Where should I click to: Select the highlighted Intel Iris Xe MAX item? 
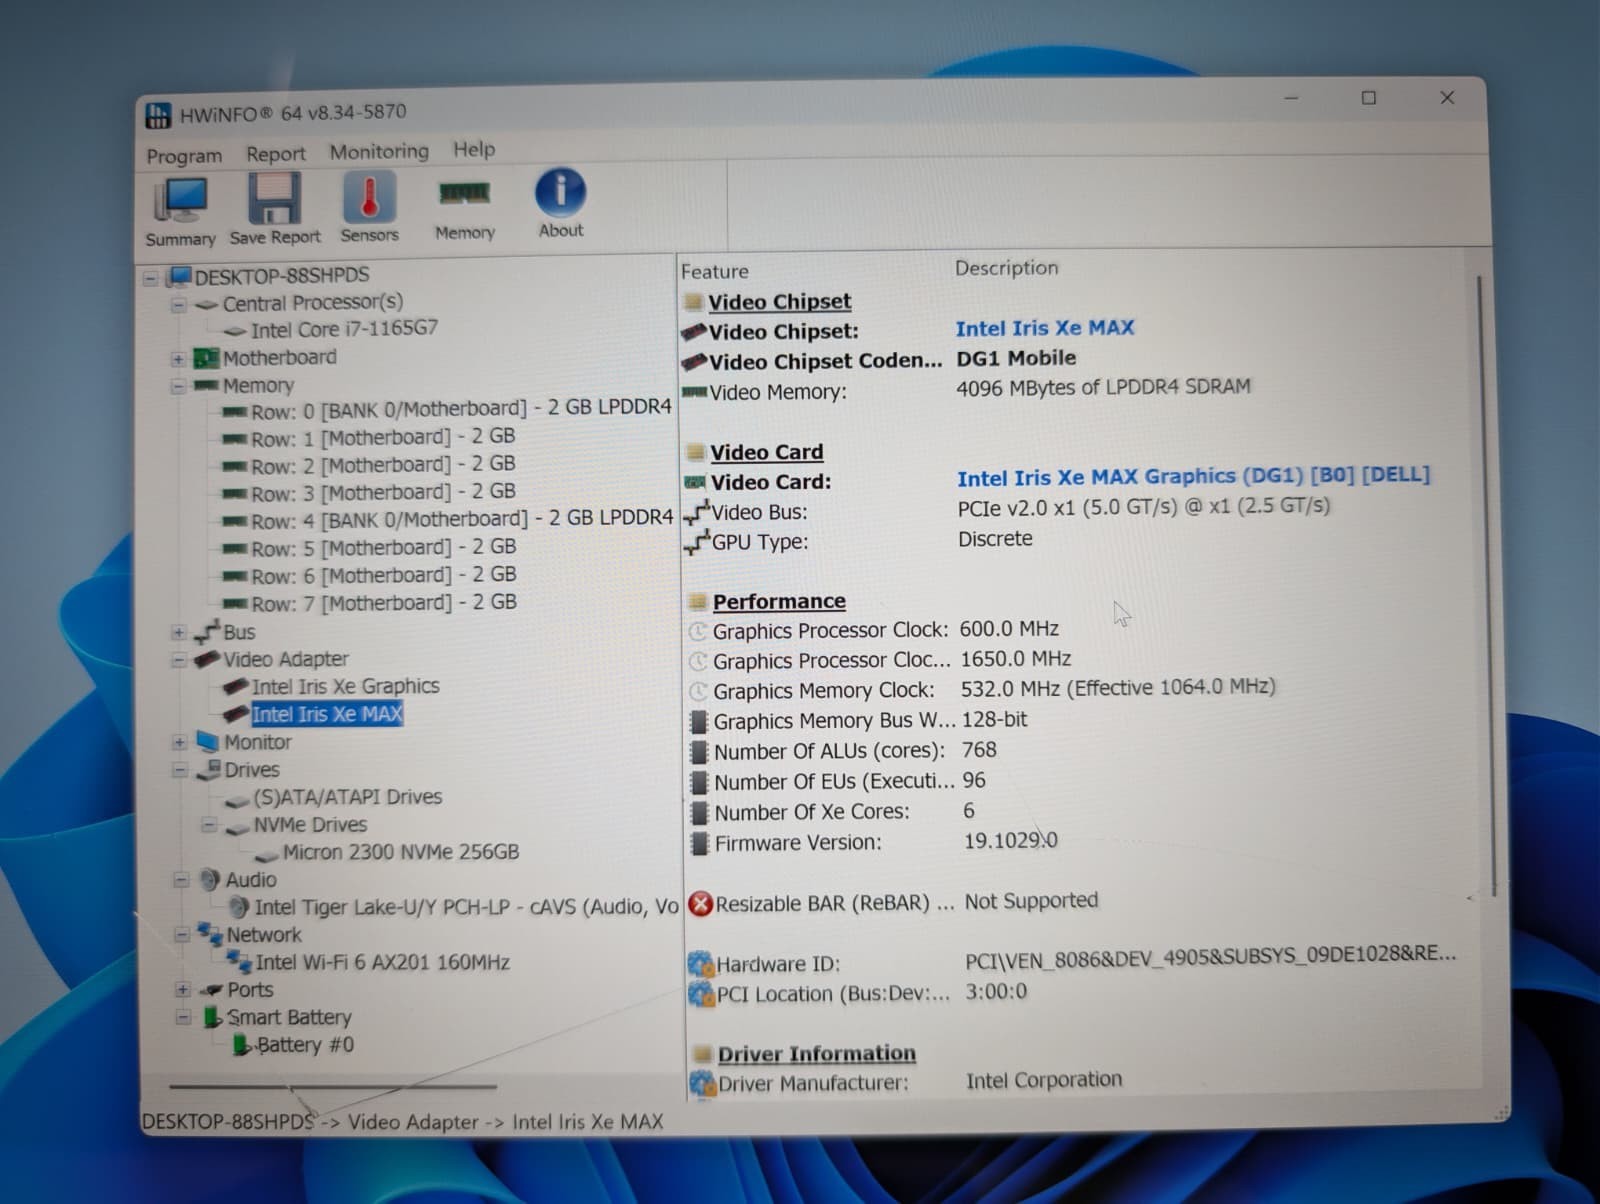327,714
